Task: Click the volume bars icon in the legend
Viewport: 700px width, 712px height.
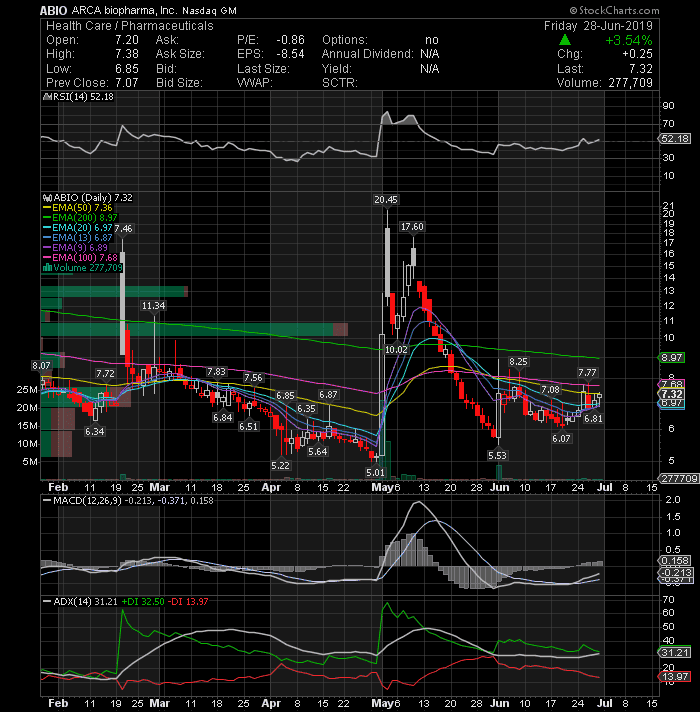Action: pyautogui.click(x=47, y=268)
